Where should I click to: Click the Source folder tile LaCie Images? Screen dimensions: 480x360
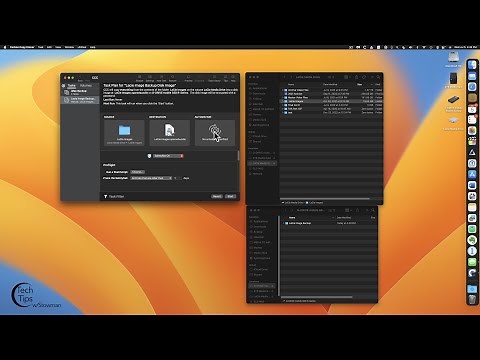click(x=124, y=133)
